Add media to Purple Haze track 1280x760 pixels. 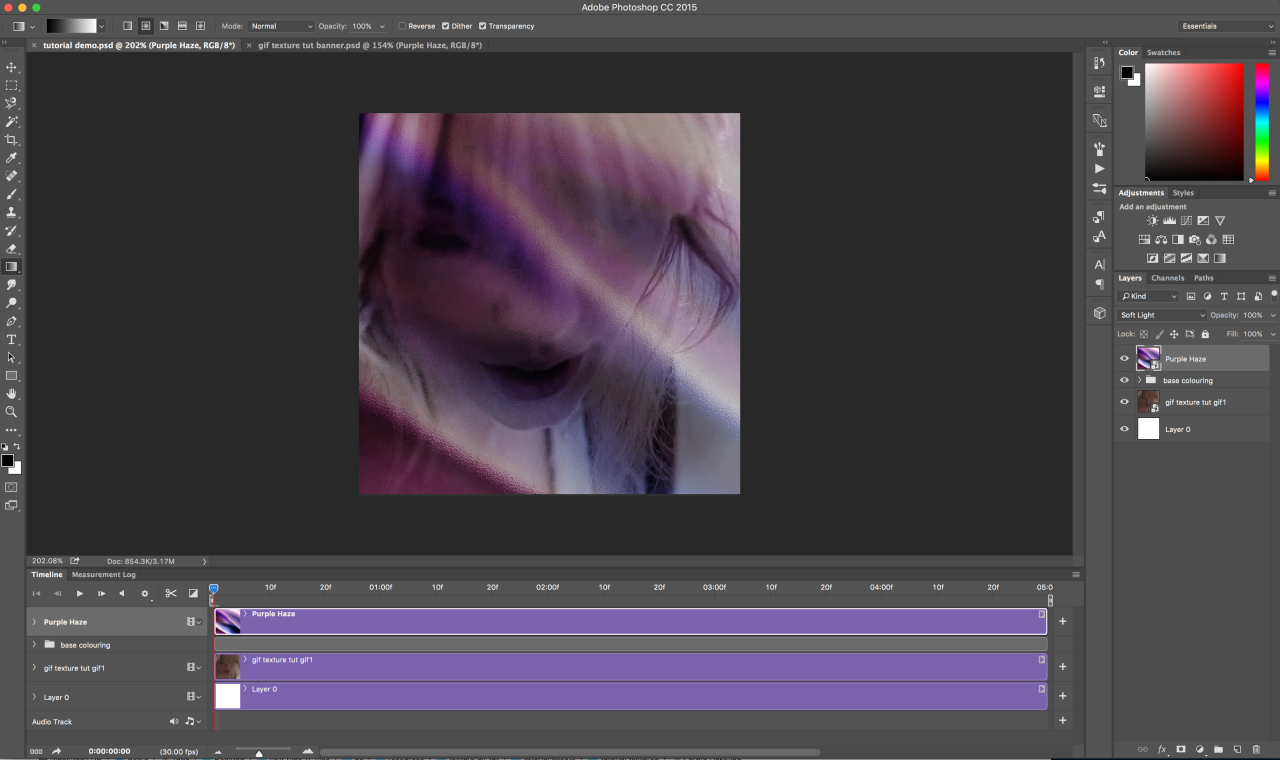click(1062, 621)
